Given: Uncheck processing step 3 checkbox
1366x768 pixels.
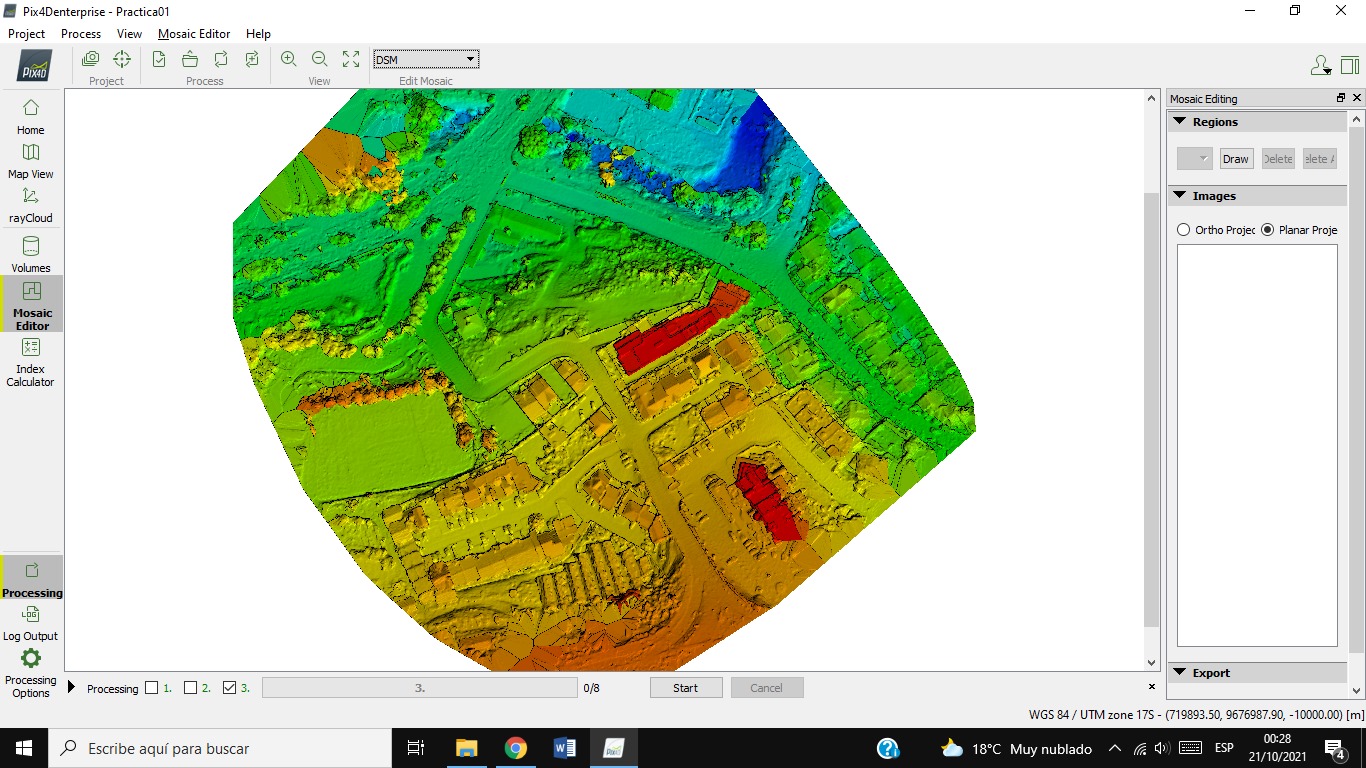Looking at the screenshot, I should [229, 688].
